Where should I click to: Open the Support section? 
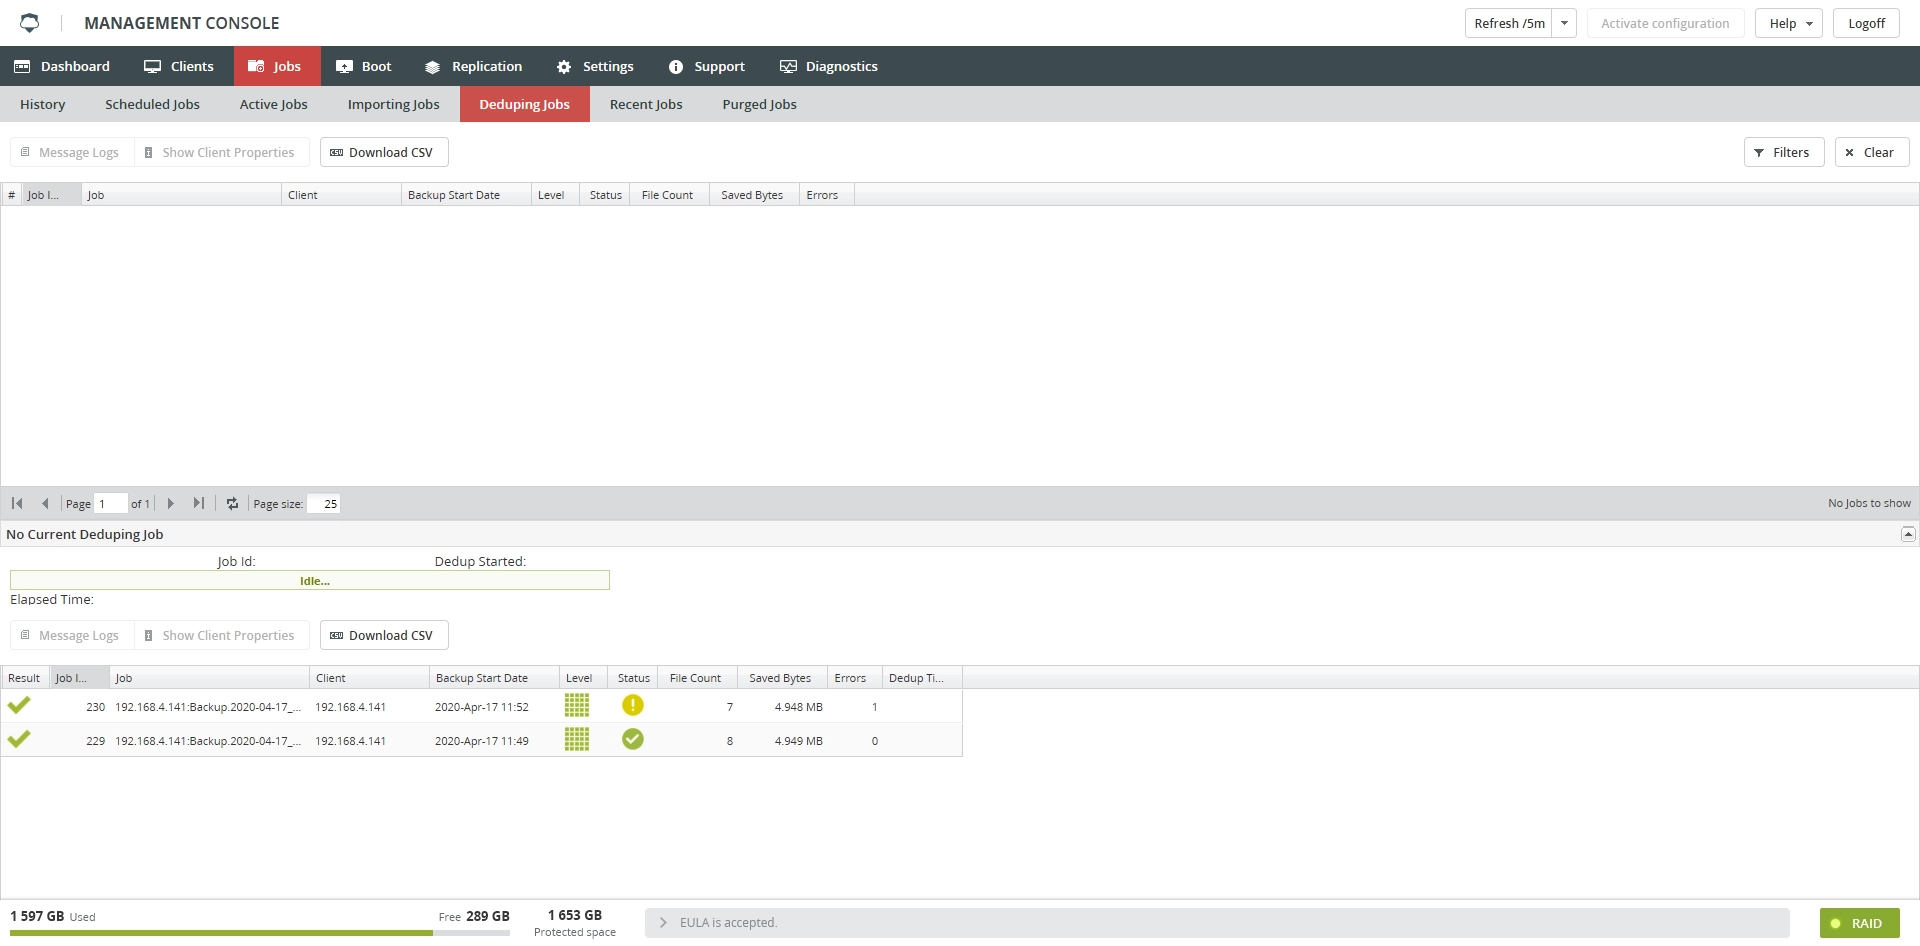707,66
